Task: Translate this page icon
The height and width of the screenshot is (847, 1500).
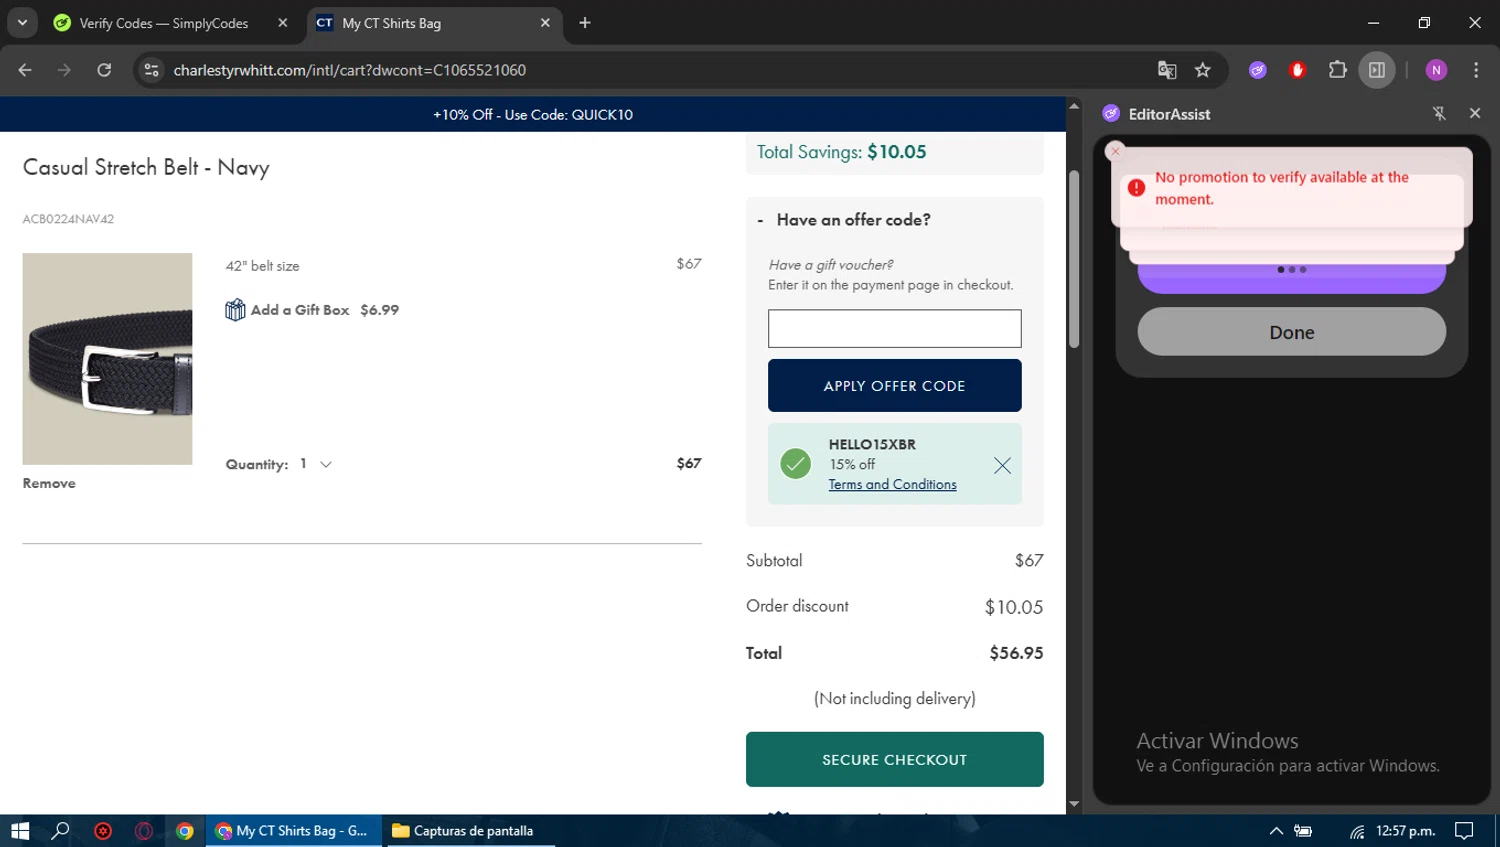Action: (1167, 70)
